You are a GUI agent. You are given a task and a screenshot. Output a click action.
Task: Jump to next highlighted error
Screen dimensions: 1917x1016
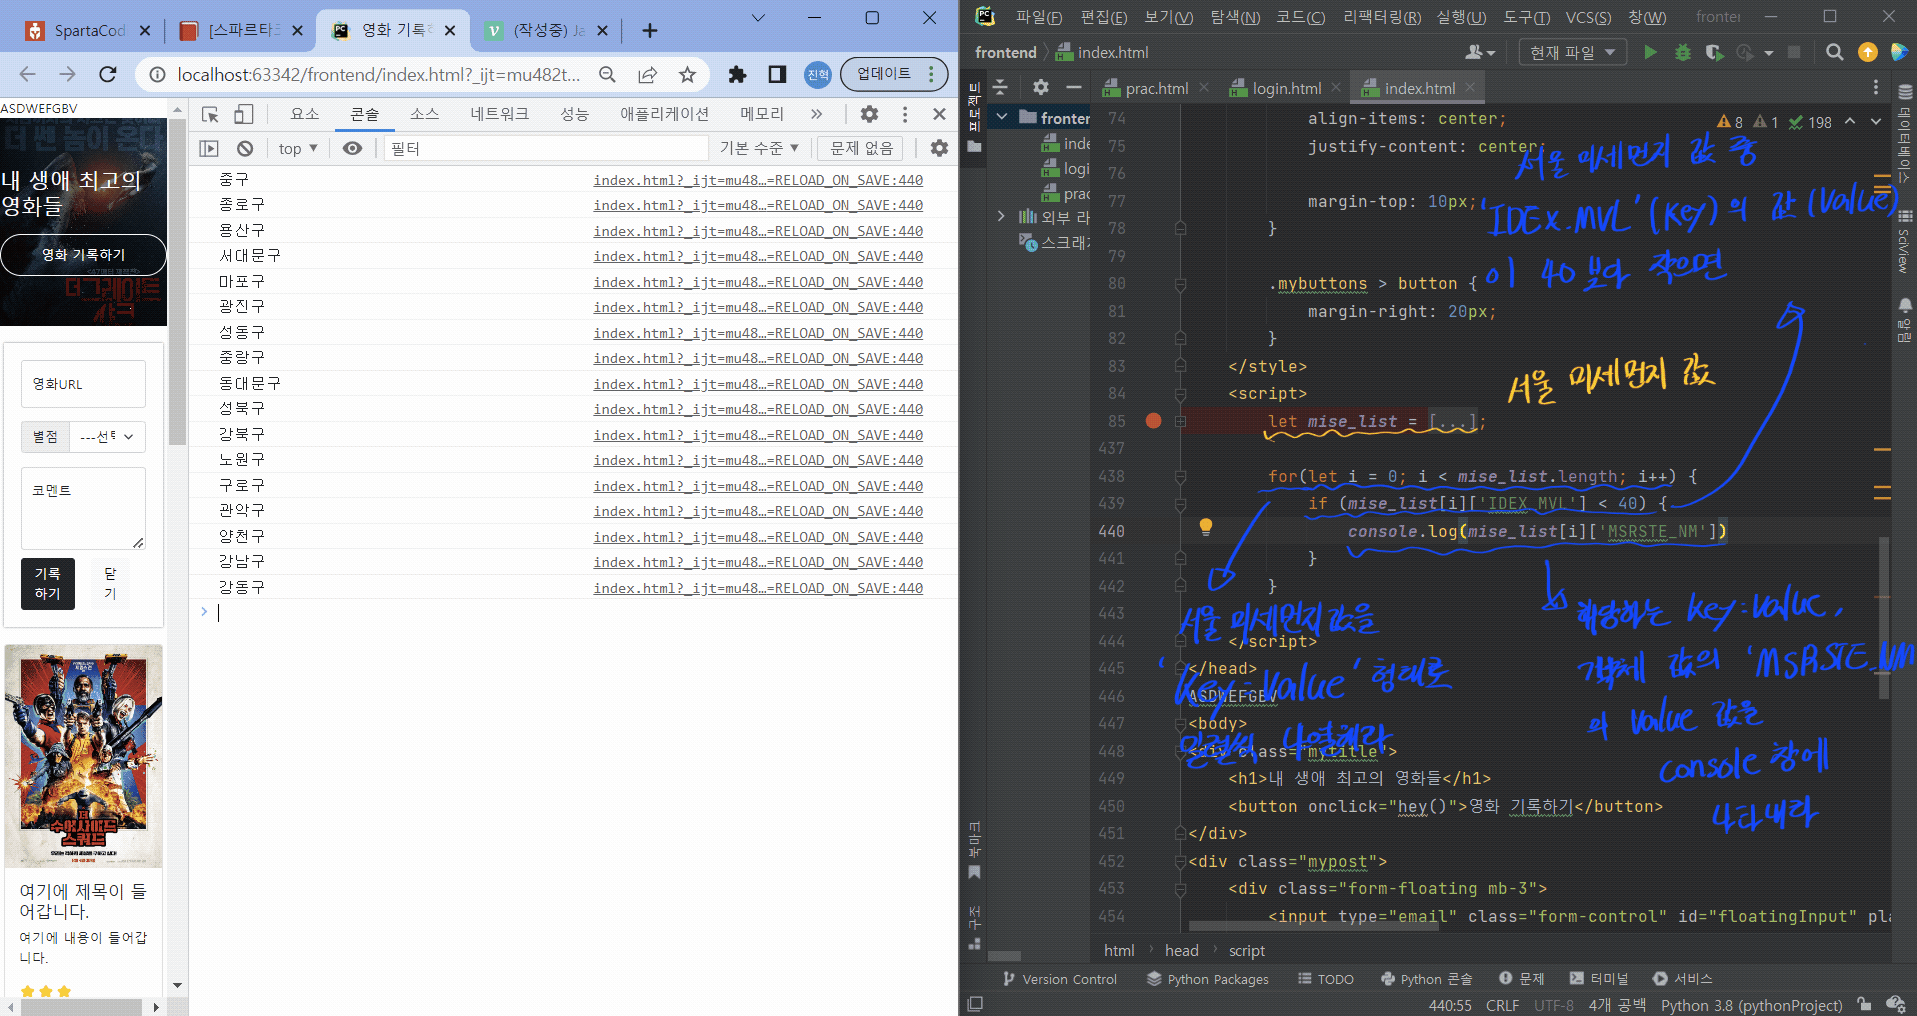[1876, 121]
